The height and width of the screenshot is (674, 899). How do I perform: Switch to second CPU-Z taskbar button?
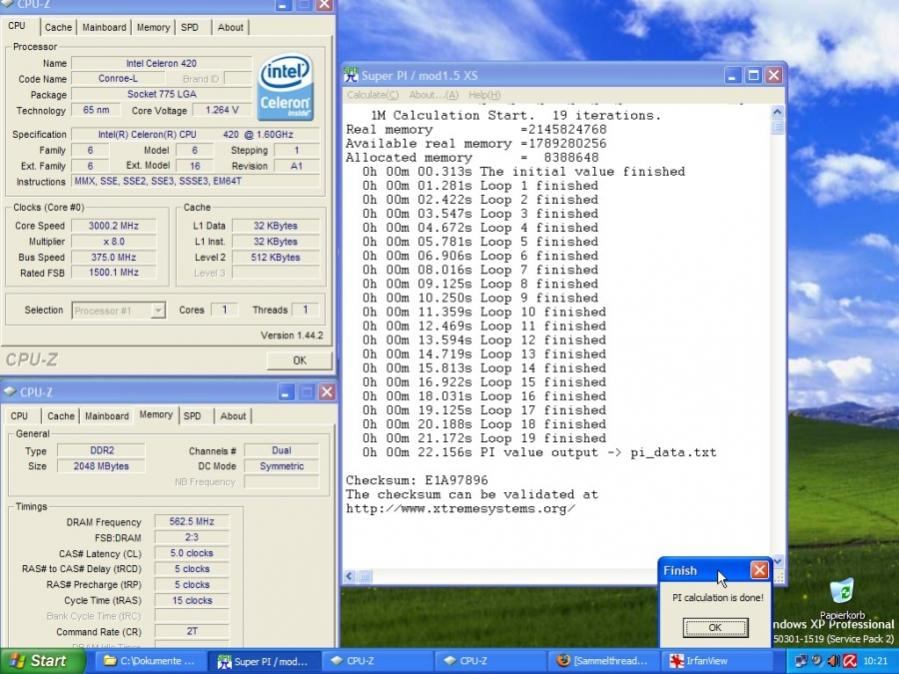[x=490, y=661]
